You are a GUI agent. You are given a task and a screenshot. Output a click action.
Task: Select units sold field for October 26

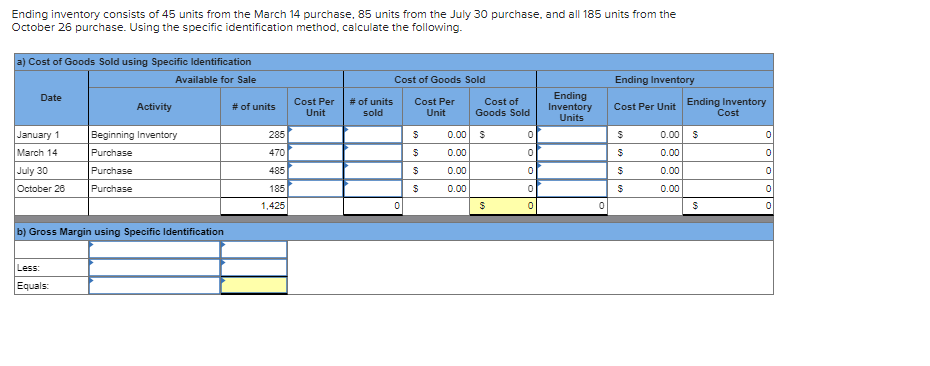(x=372, y=189)
